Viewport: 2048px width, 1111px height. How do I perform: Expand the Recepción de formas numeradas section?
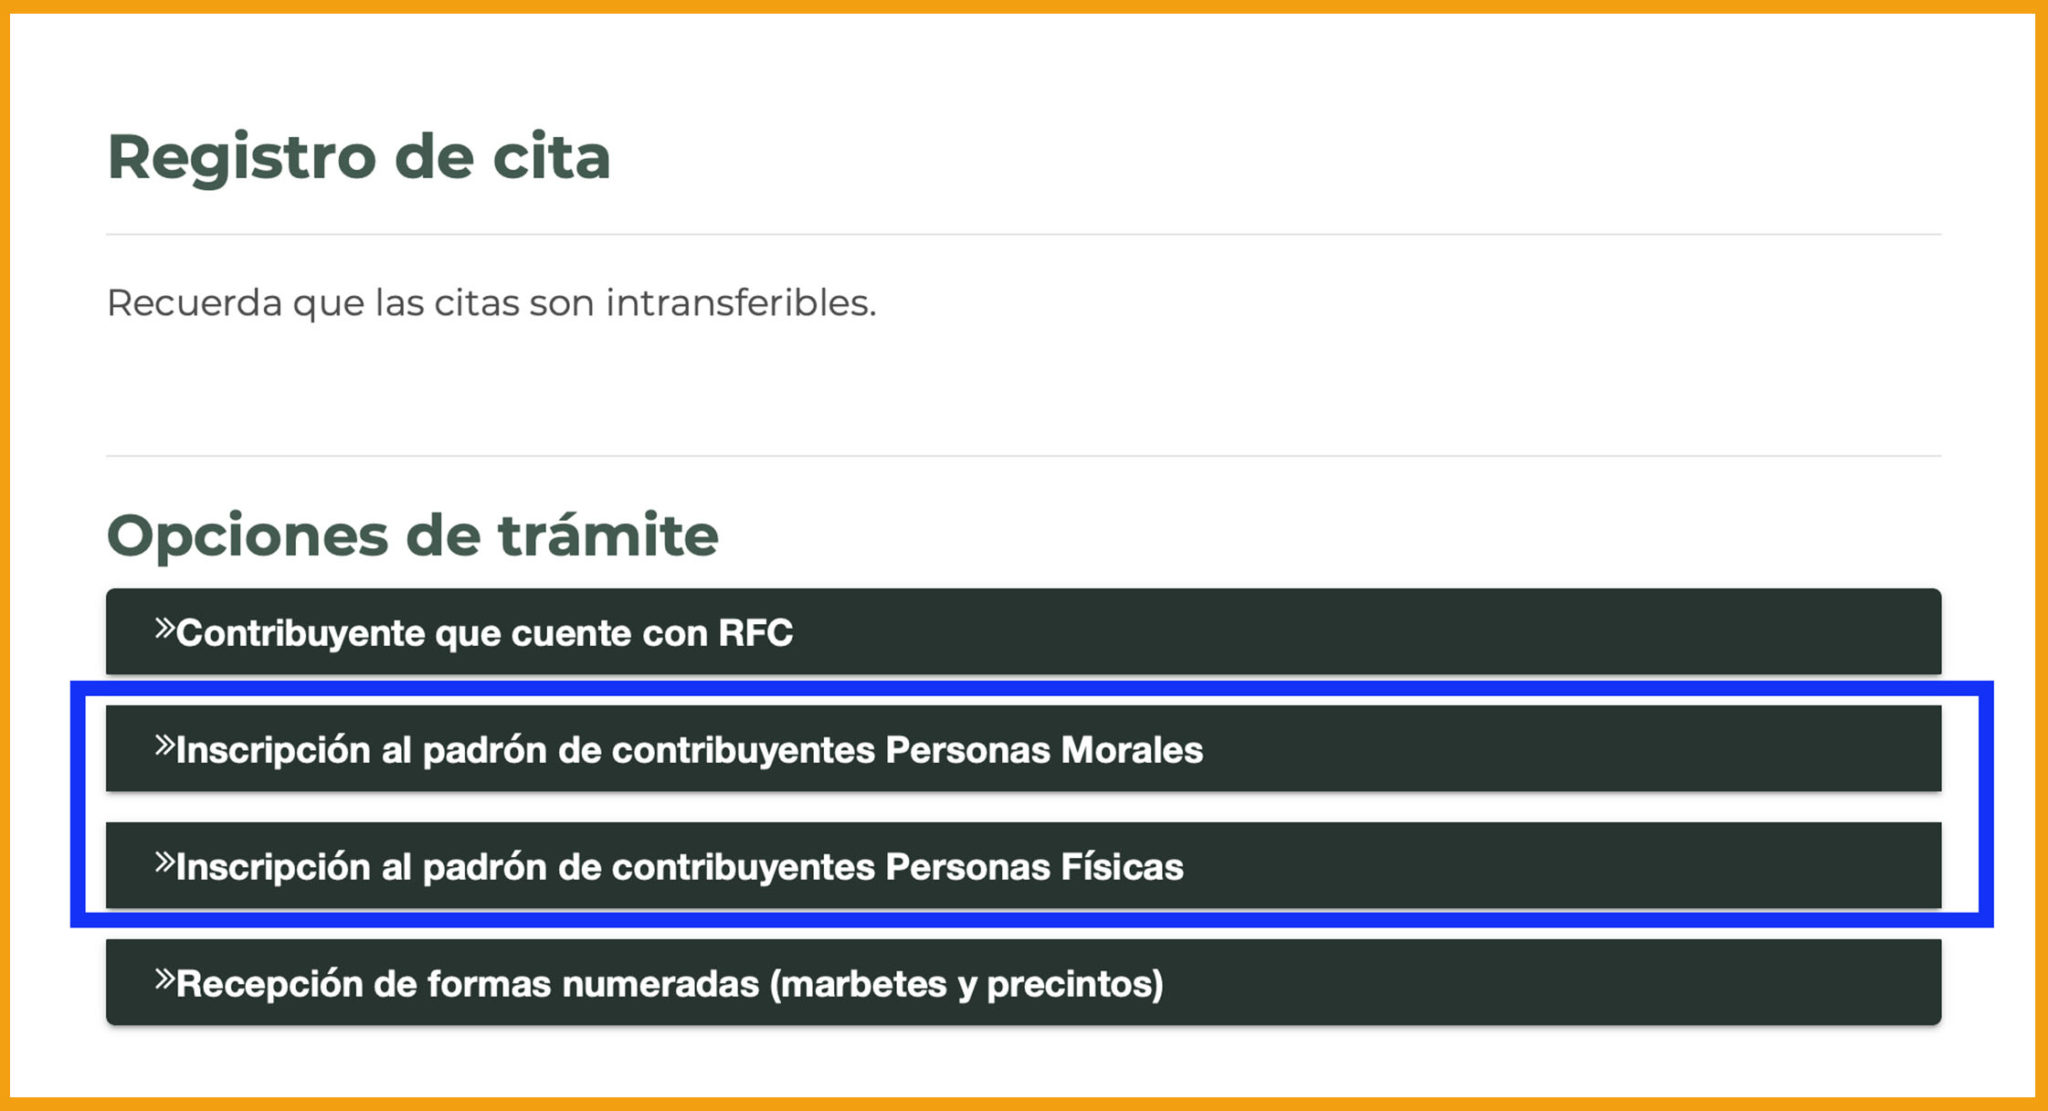[1024, 984]
